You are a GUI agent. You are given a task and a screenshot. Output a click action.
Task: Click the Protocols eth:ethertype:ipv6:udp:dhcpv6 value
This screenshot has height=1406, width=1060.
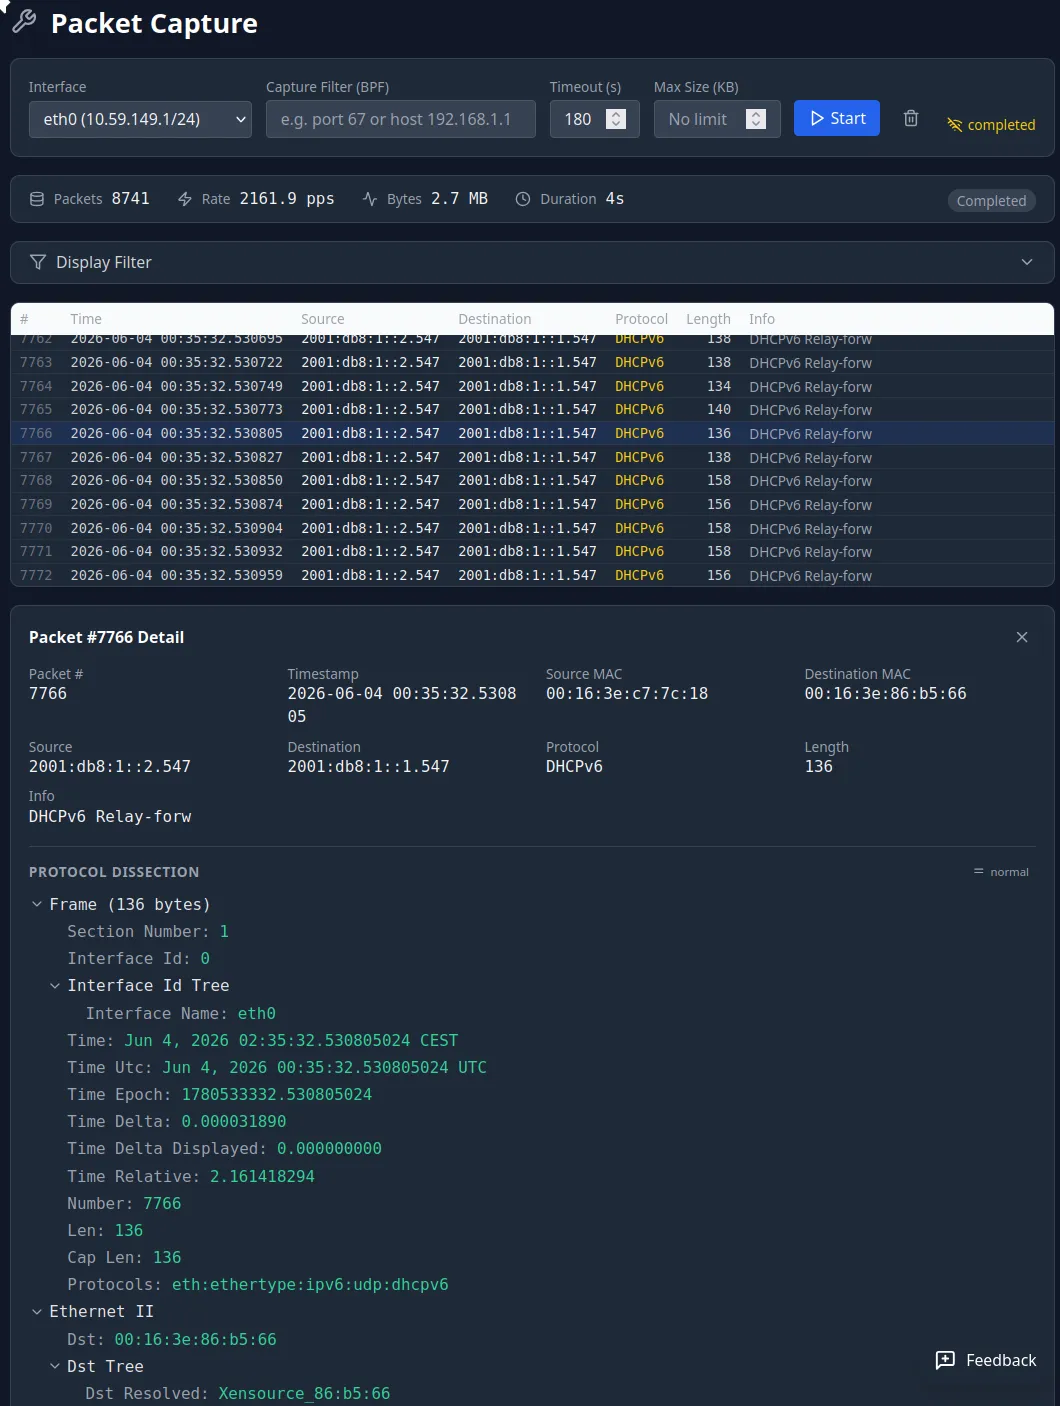pos(310,1284)
